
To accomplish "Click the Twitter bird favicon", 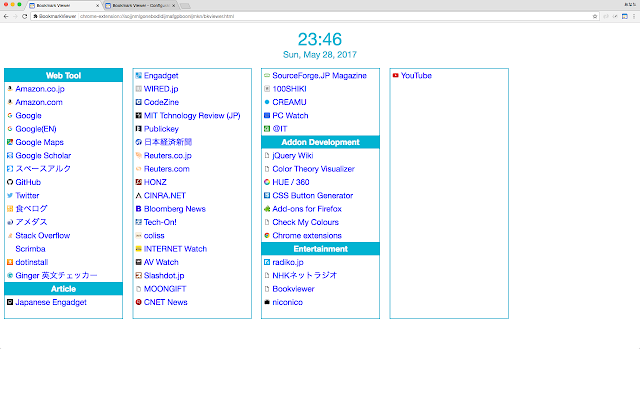I will (10, 196).
